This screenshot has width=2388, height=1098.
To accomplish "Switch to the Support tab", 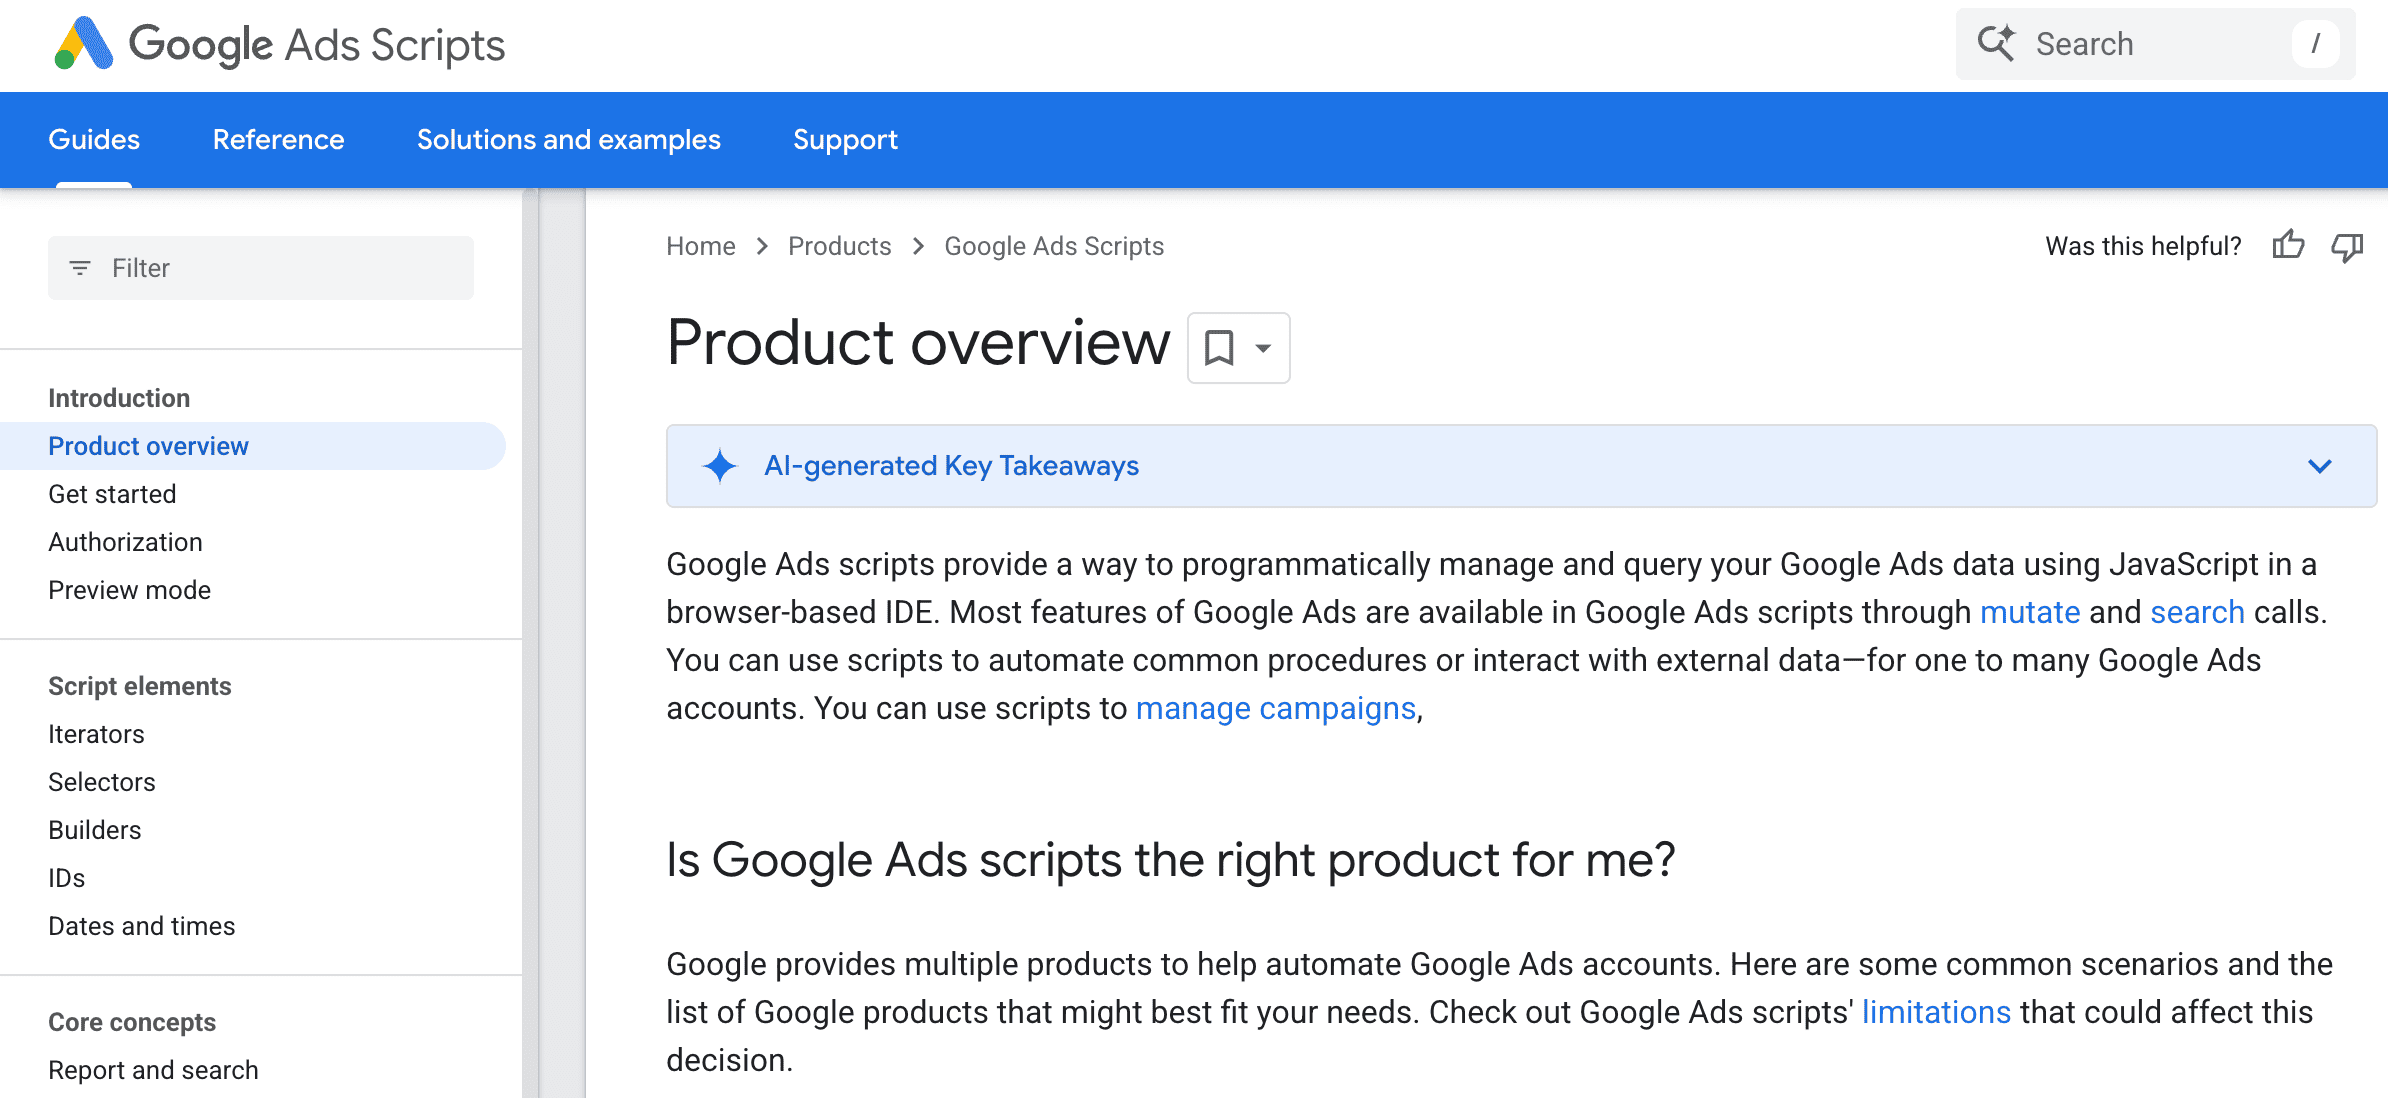I will [x=845, y=139].
